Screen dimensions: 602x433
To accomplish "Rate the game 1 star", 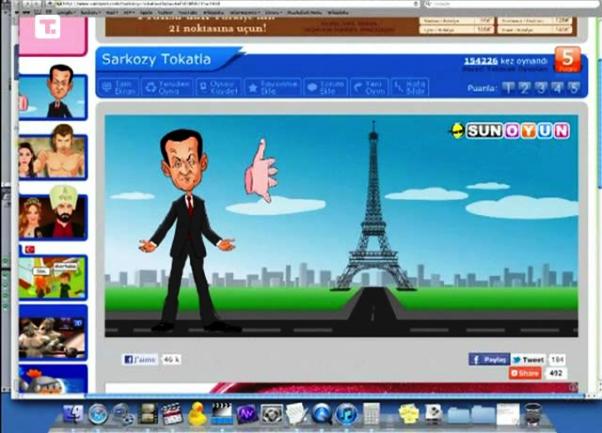I will coord(508,88).
